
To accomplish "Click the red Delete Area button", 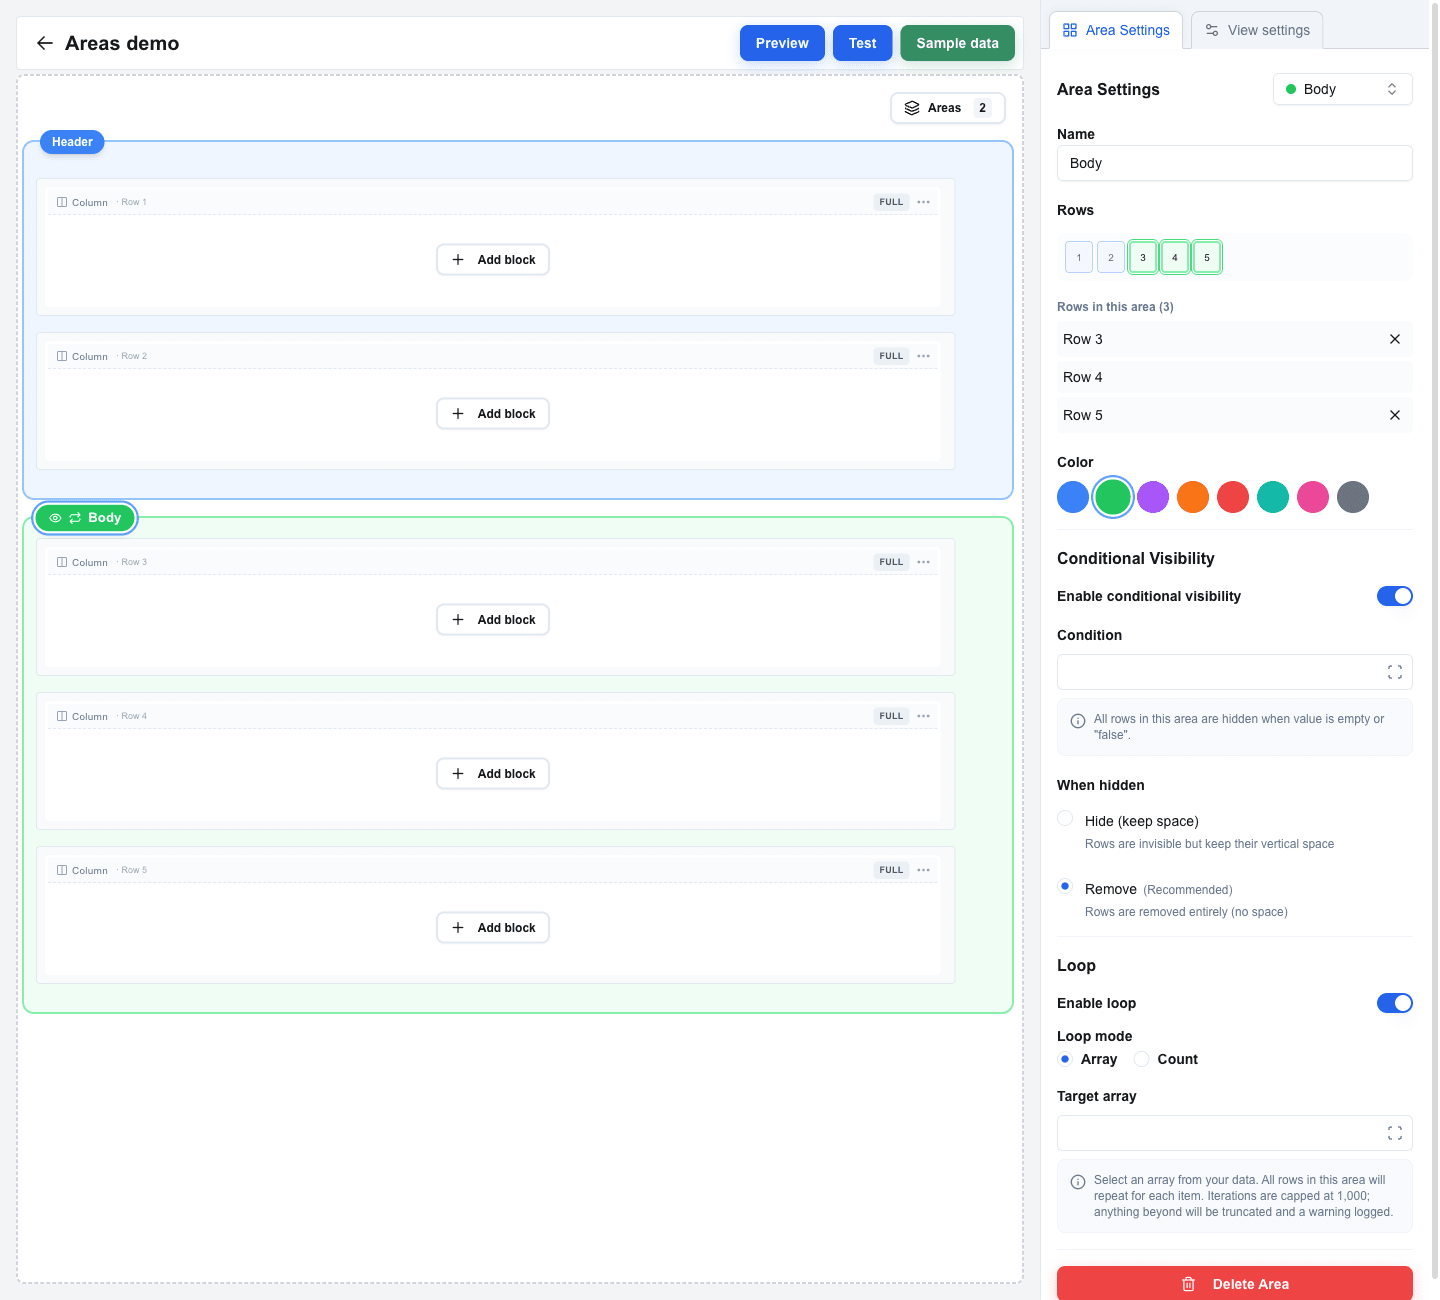I will click(1234, 1283).
